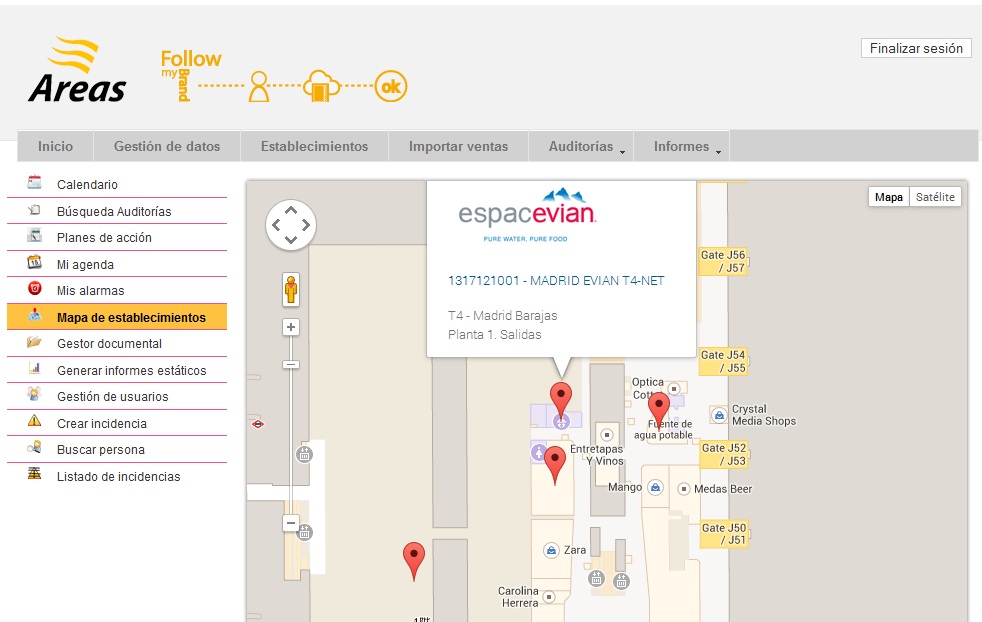982x622 pixels.
Task: Click the Buscar persona search icon
Action: coord(34,448)
